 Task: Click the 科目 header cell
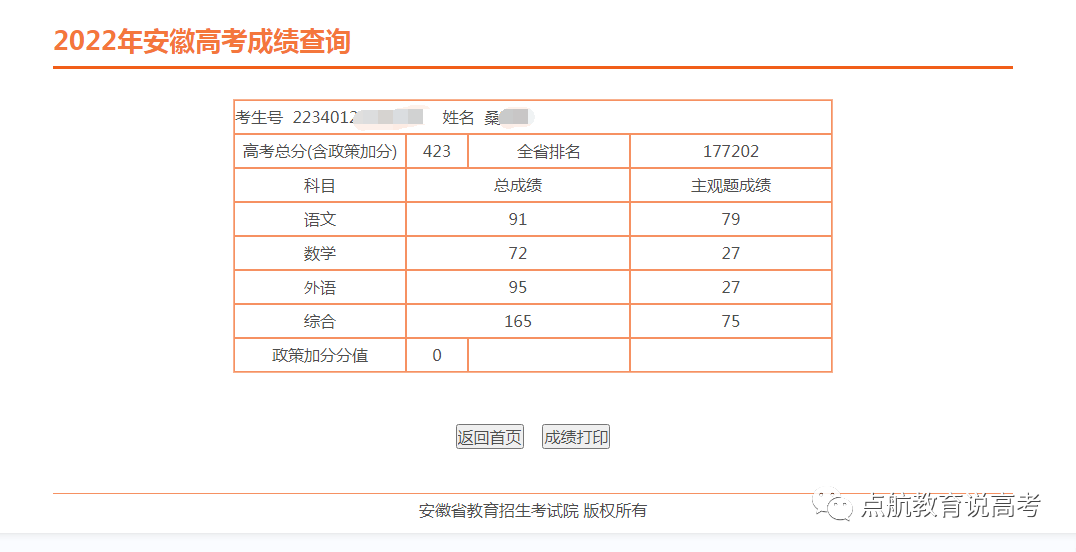(320, 185)
